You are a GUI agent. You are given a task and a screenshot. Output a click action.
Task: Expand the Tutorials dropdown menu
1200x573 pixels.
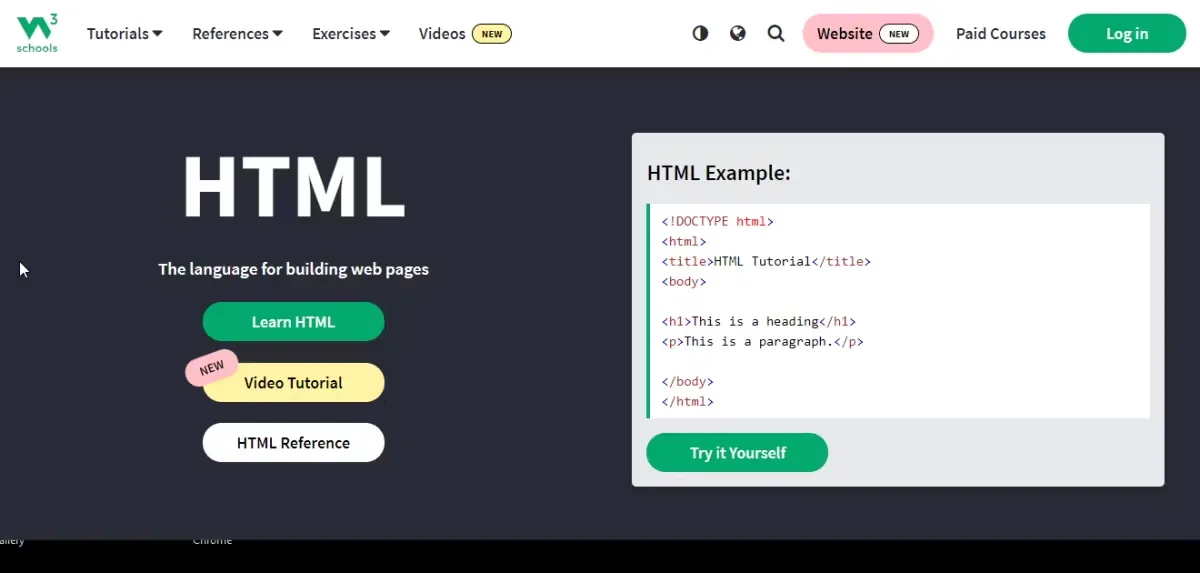tap(124, 33)
